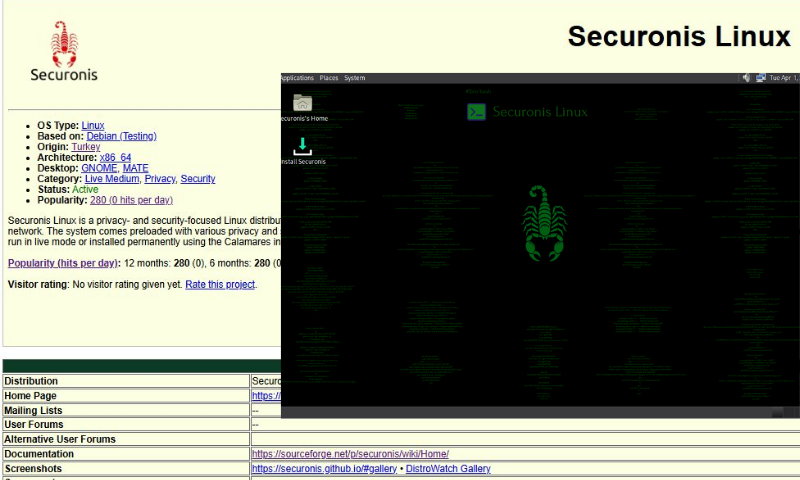Image resolution: width=800 pixels, height=480 pixels.
Task: Open the Applications menu in the panel
Action: click(x=297, y=78)
